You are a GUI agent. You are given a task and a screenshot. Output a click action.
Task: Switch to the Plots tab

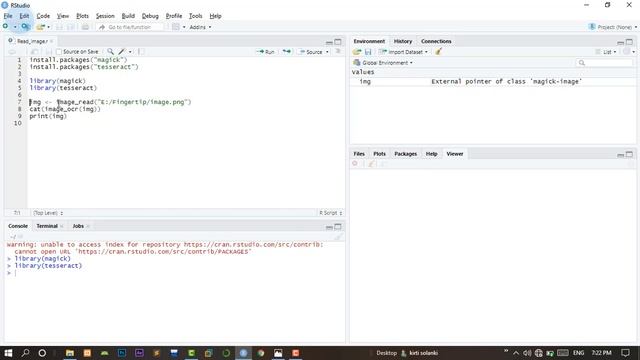tap(380, 154)
